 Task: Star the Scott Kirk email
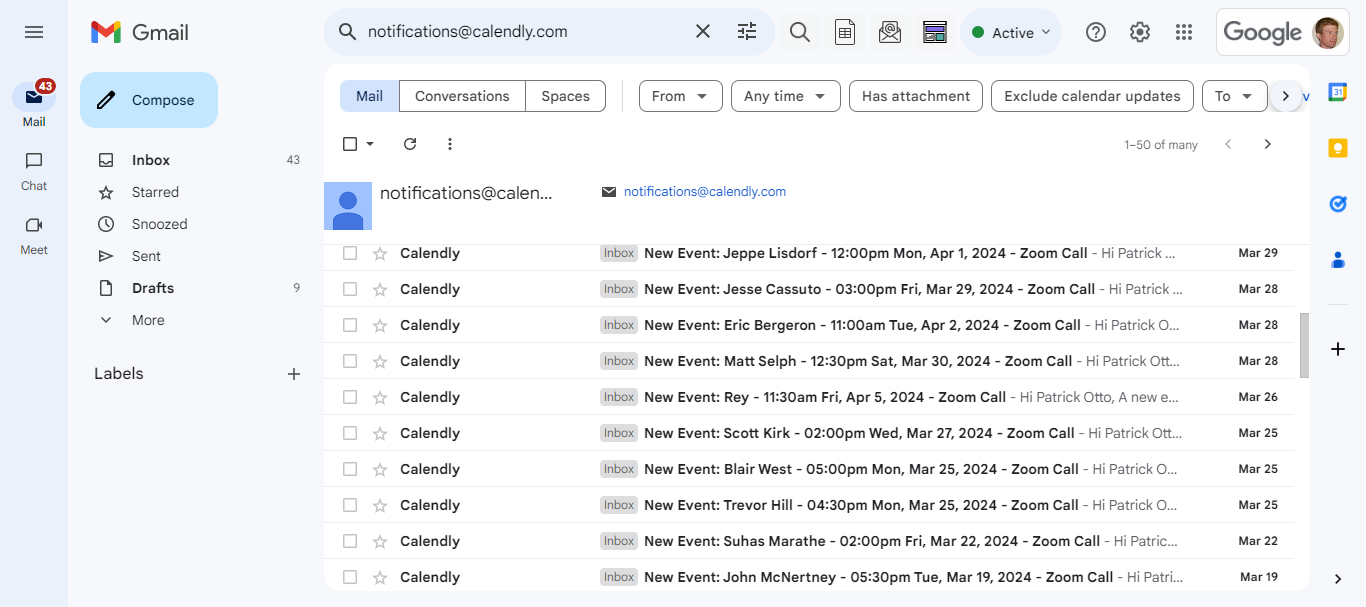(380, 434)
